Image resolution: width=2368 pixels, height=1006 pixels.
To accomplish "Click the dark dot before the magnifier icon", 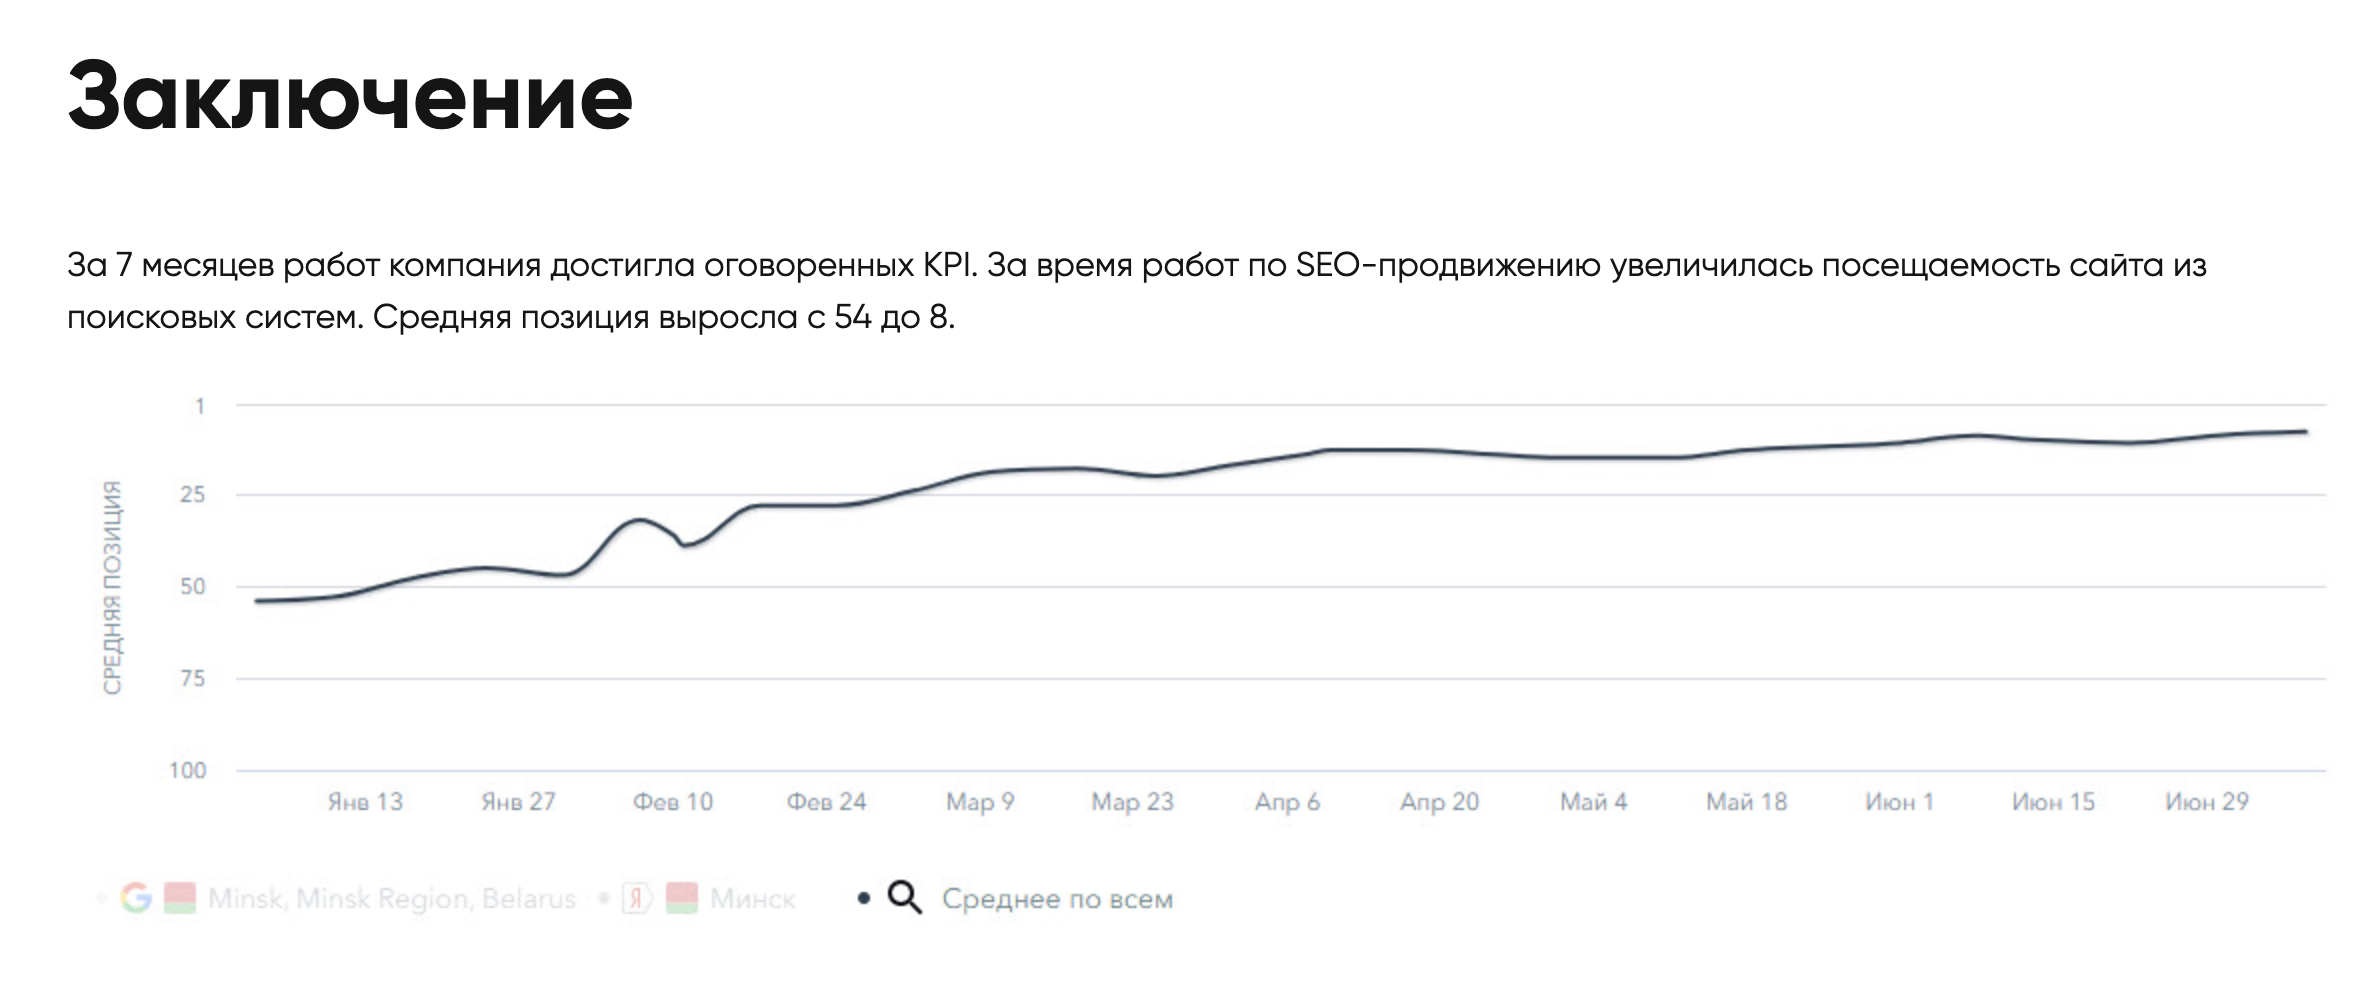I will click(x=864, y=899).
